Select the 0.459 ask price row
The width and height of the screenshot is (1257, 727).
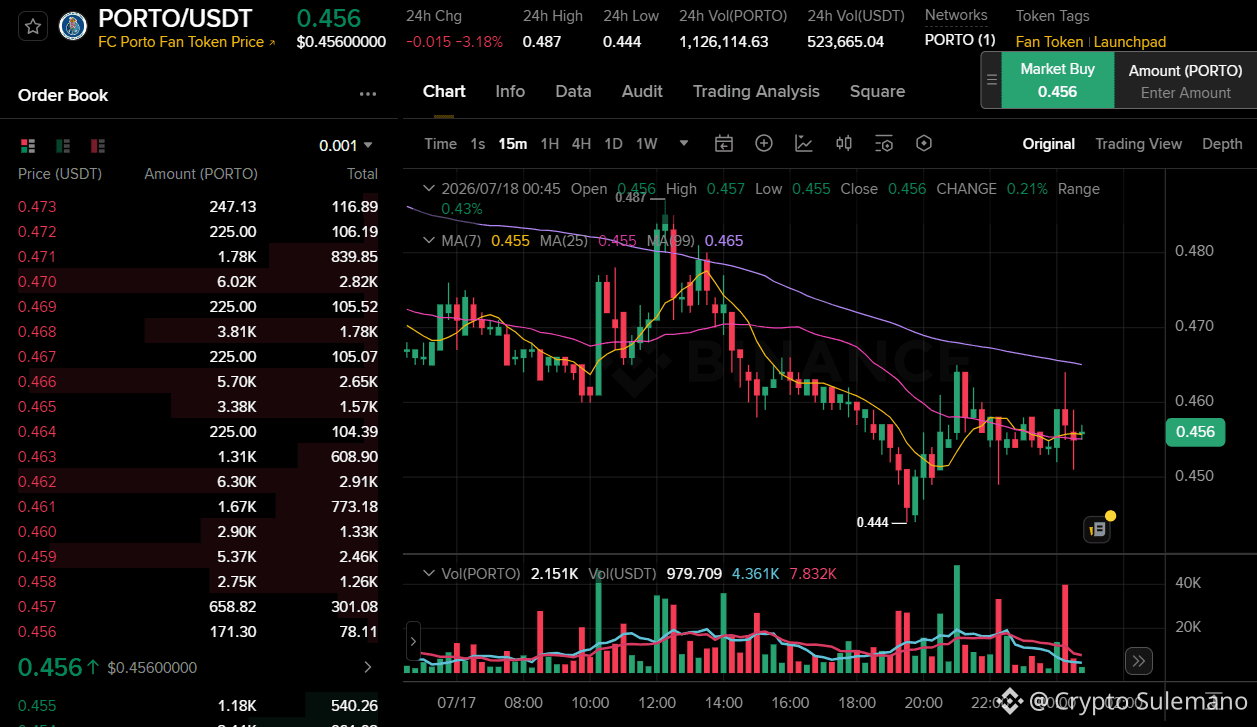(x=198, y=557)
